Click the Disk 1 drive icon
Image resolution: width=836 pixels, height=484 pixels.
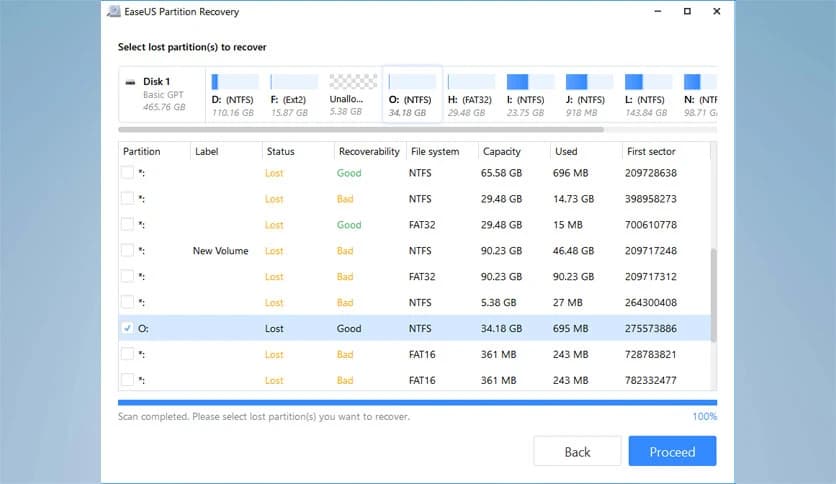130,82
